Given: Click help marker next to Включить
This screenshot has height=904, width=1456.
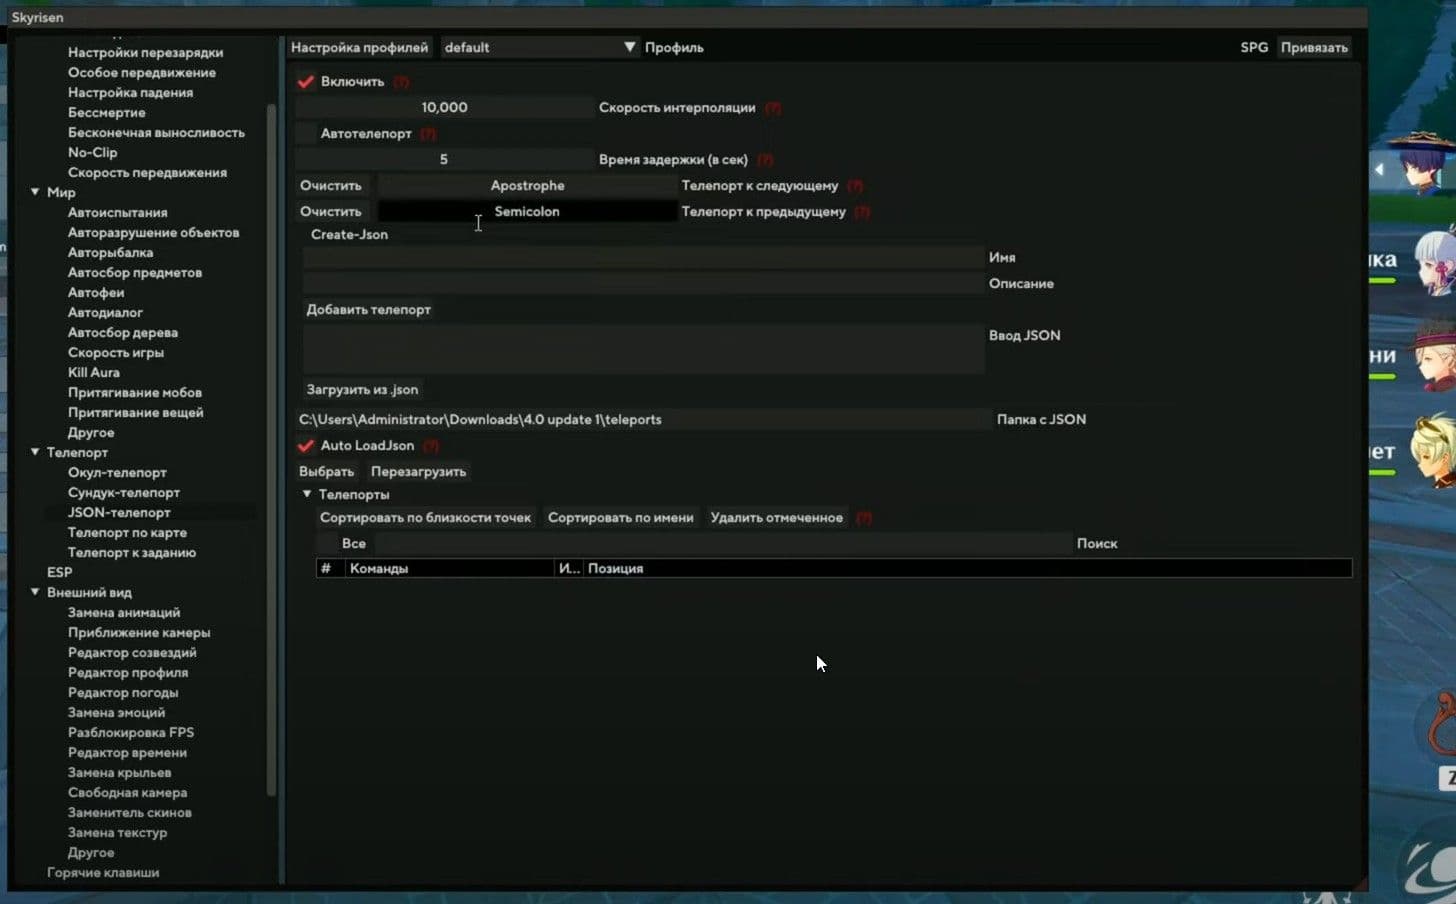Looking at the screenshot, I should click(x=401, y=82).
